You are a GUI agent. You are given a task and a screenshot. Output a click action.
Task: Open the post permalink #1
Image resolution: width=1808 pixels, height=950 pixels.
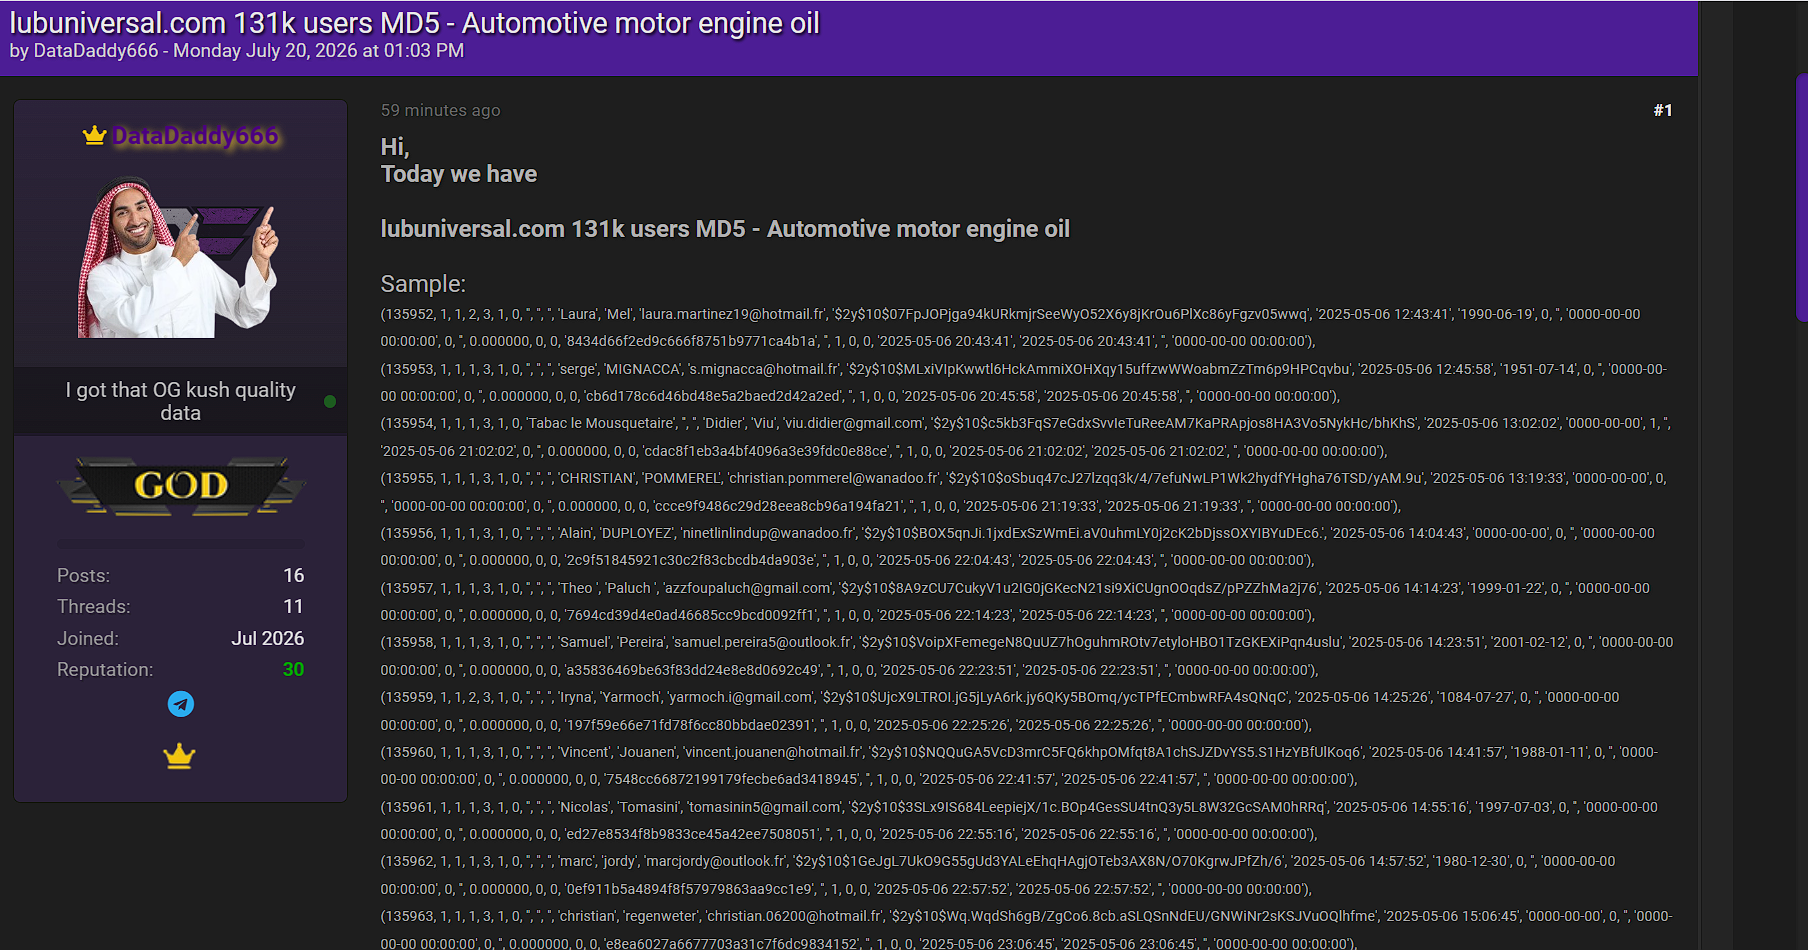click(x=1663, y=110)
